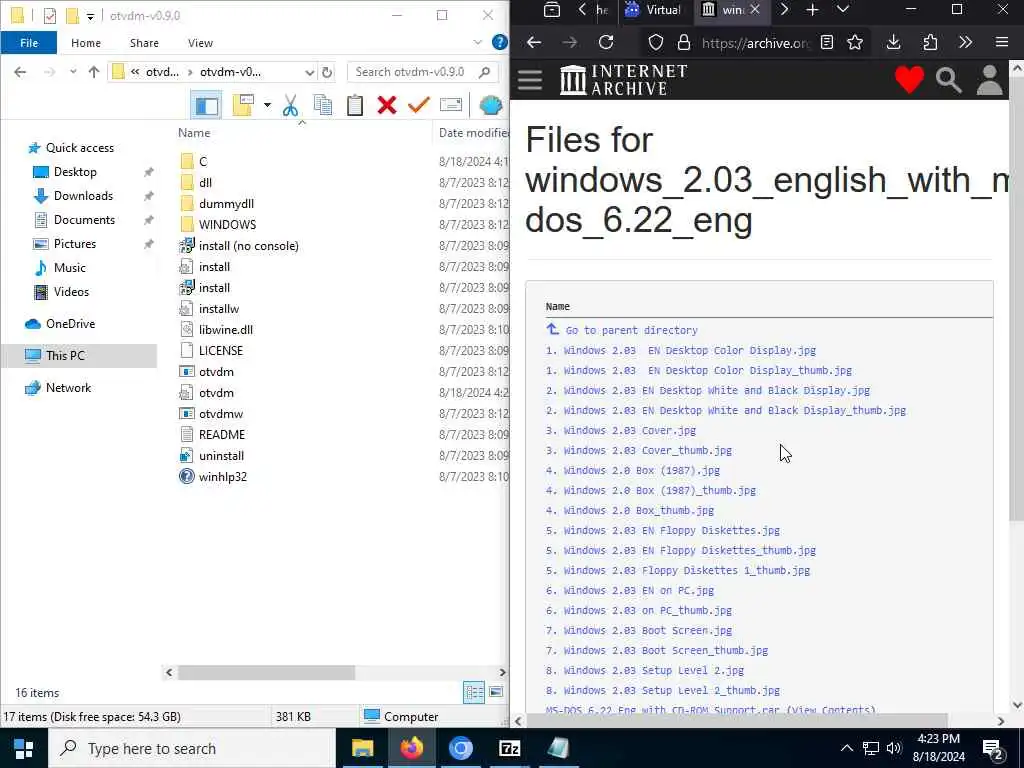
Task: Open Go to parent directory link
Action: 631,330
